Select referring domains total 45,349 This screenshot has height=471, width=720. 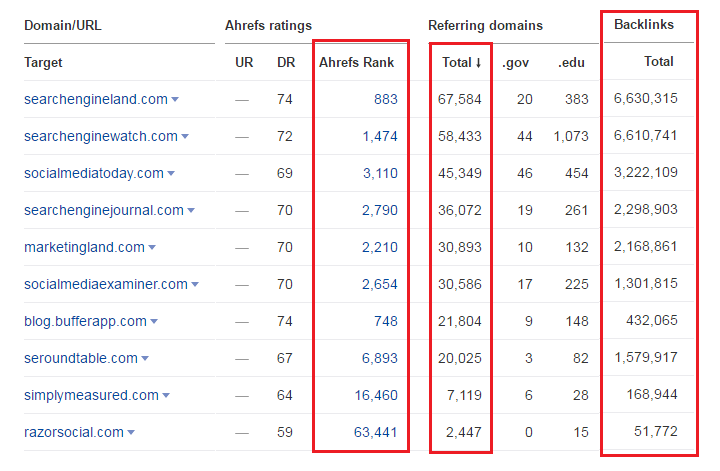pos(460,173)
